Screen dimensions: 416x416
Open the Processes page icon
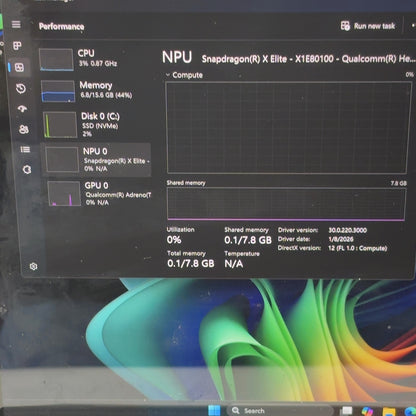pos(17,45)
